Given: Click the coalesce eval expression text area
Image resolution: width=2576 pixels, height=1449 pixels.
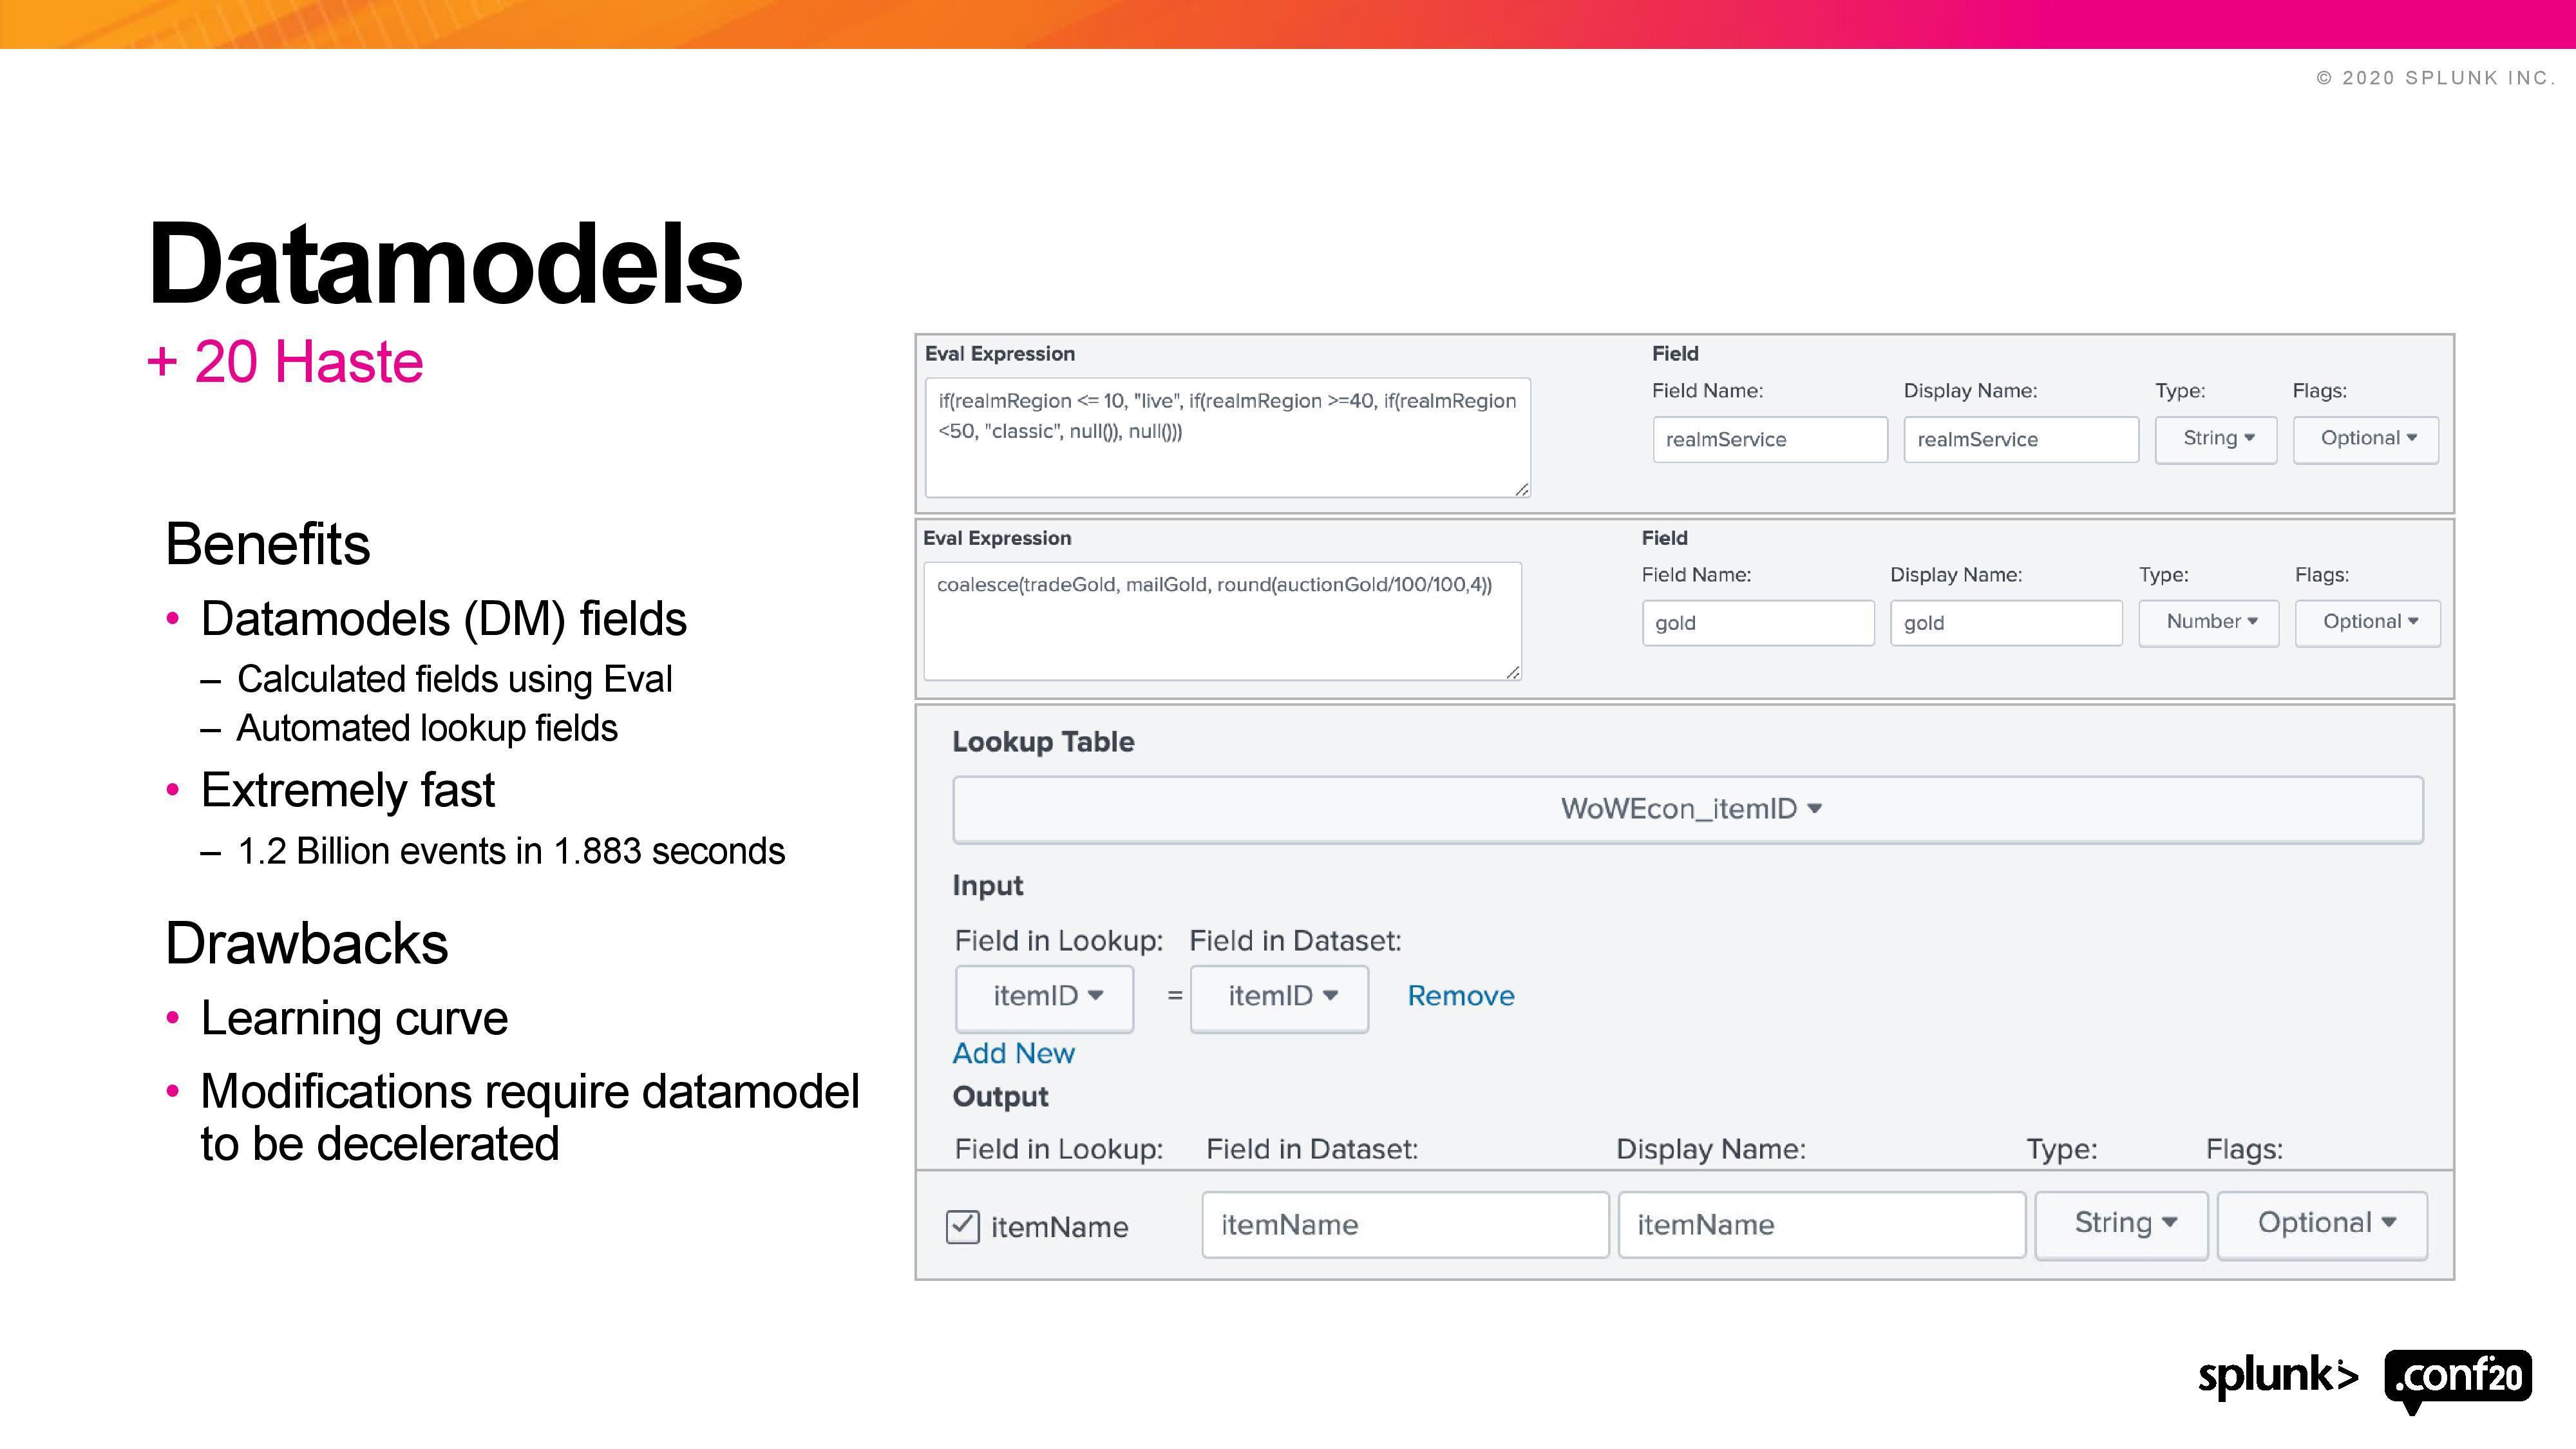Looking at the screenshot, I should (1222, 621).
